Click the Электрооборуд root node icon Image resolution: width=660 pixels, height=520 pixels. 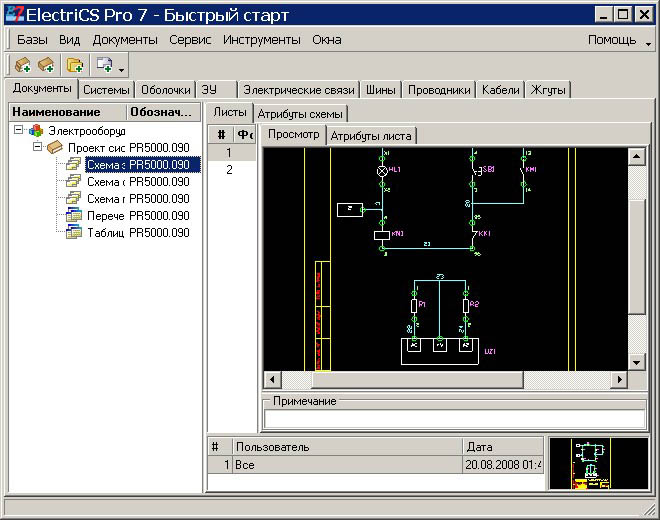point(36,131)
